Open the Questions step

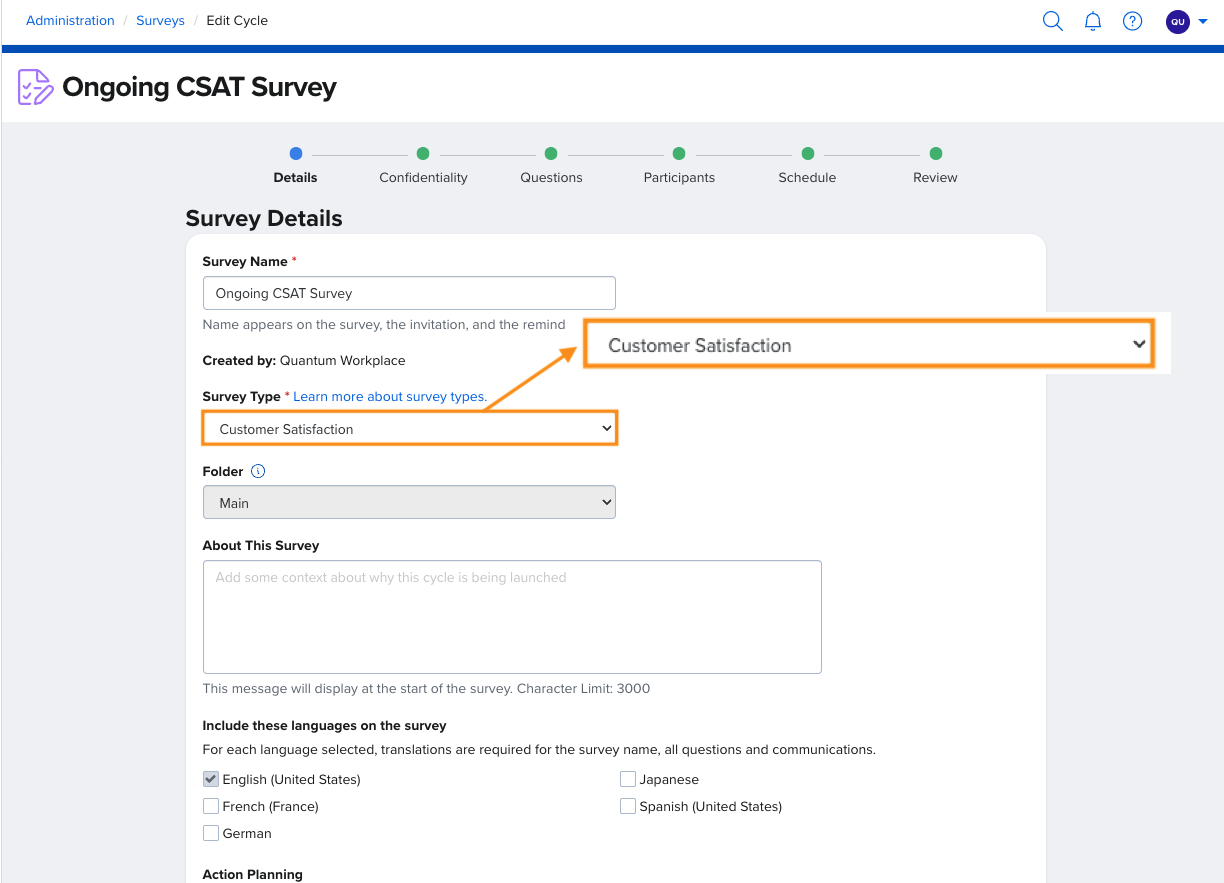(551, 165)
